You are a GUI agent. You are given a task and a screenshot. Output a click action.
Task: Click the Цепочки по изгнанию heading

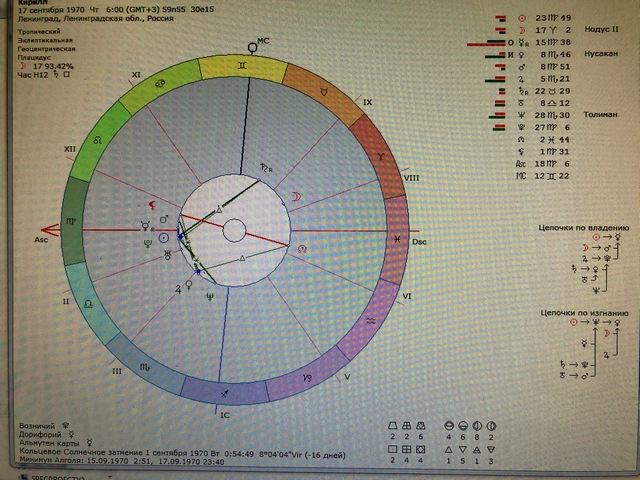coord(584,311)
